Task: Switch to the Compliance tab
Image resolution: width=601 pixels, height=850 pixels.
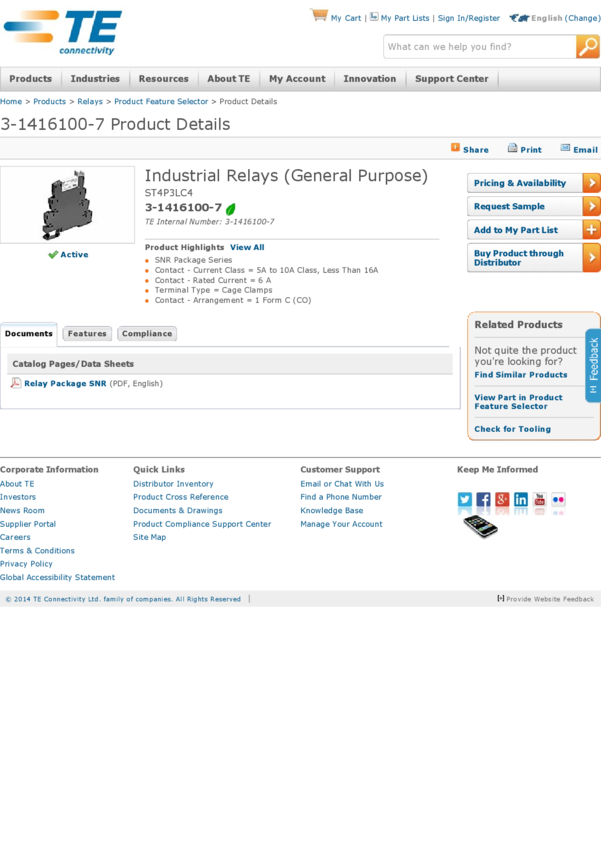Action: [147, 333]
